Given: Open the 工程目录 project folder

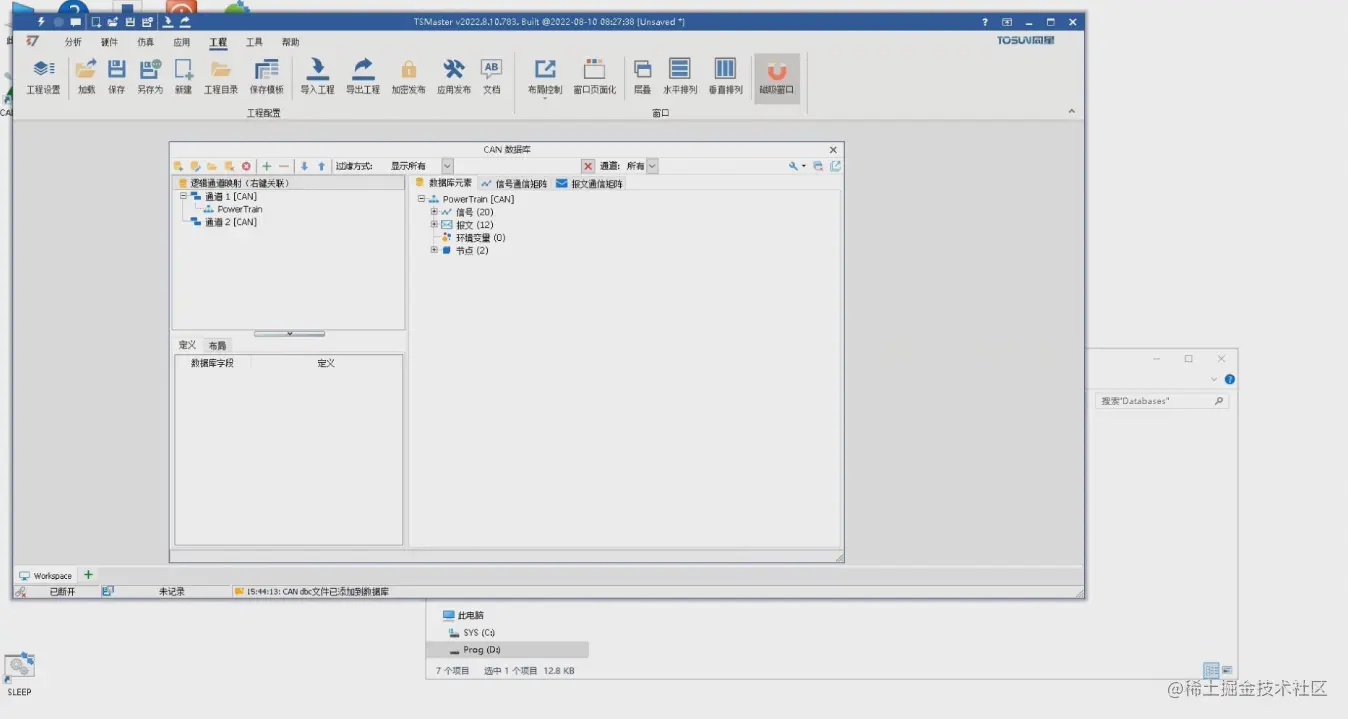Looking at the screenshot, I should point(221,77).
